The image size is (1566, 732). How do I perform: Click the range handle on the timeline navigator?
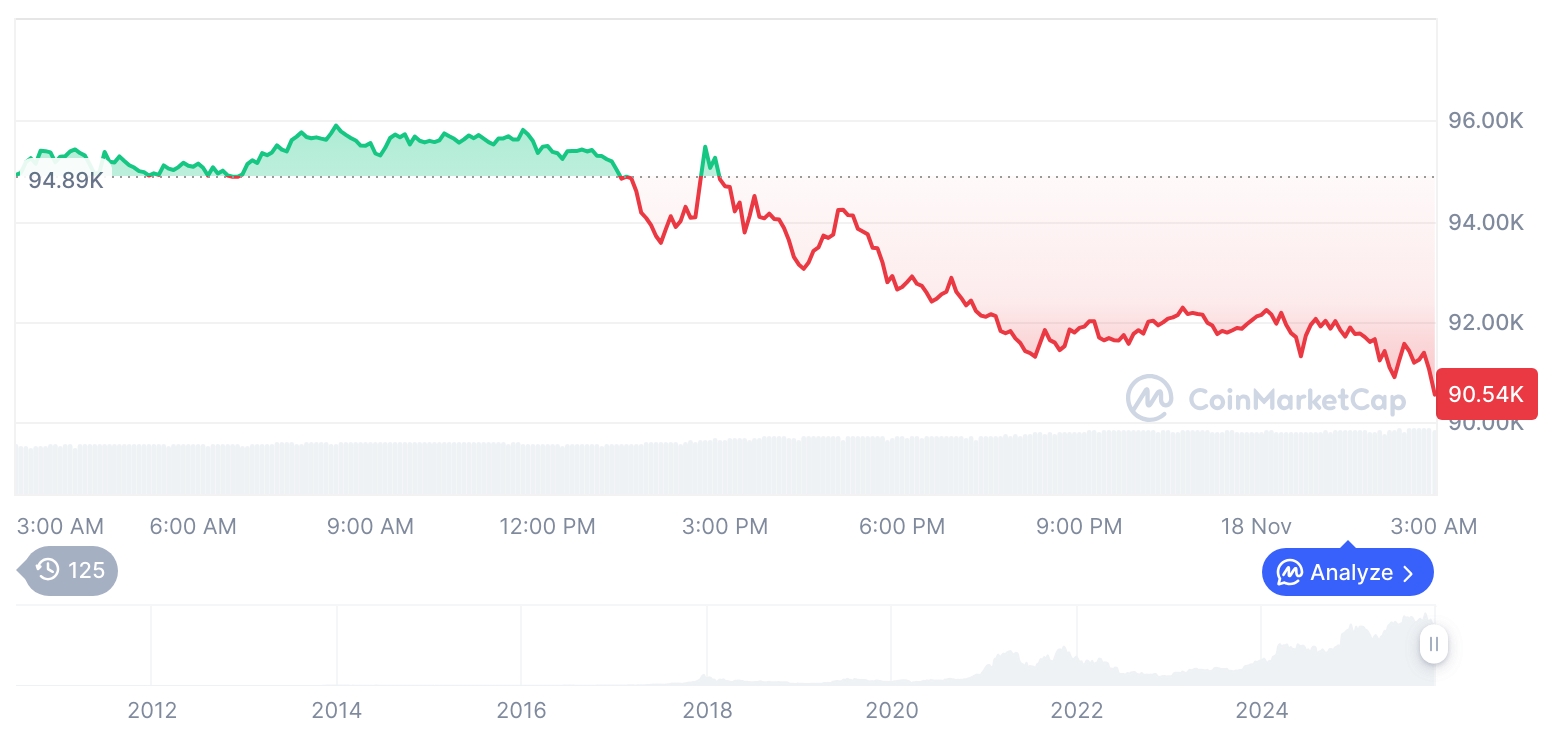pos(1433,644)
